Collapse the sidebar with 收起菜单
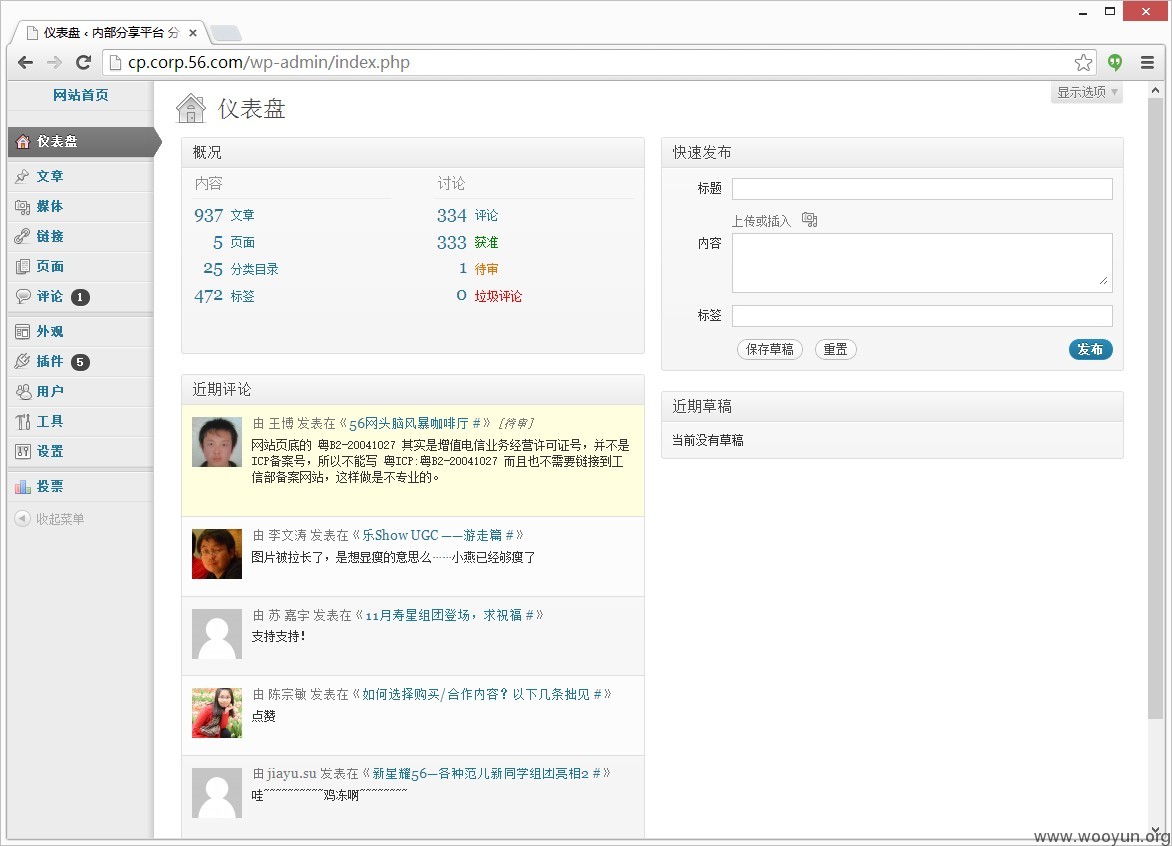 (49, 519)
